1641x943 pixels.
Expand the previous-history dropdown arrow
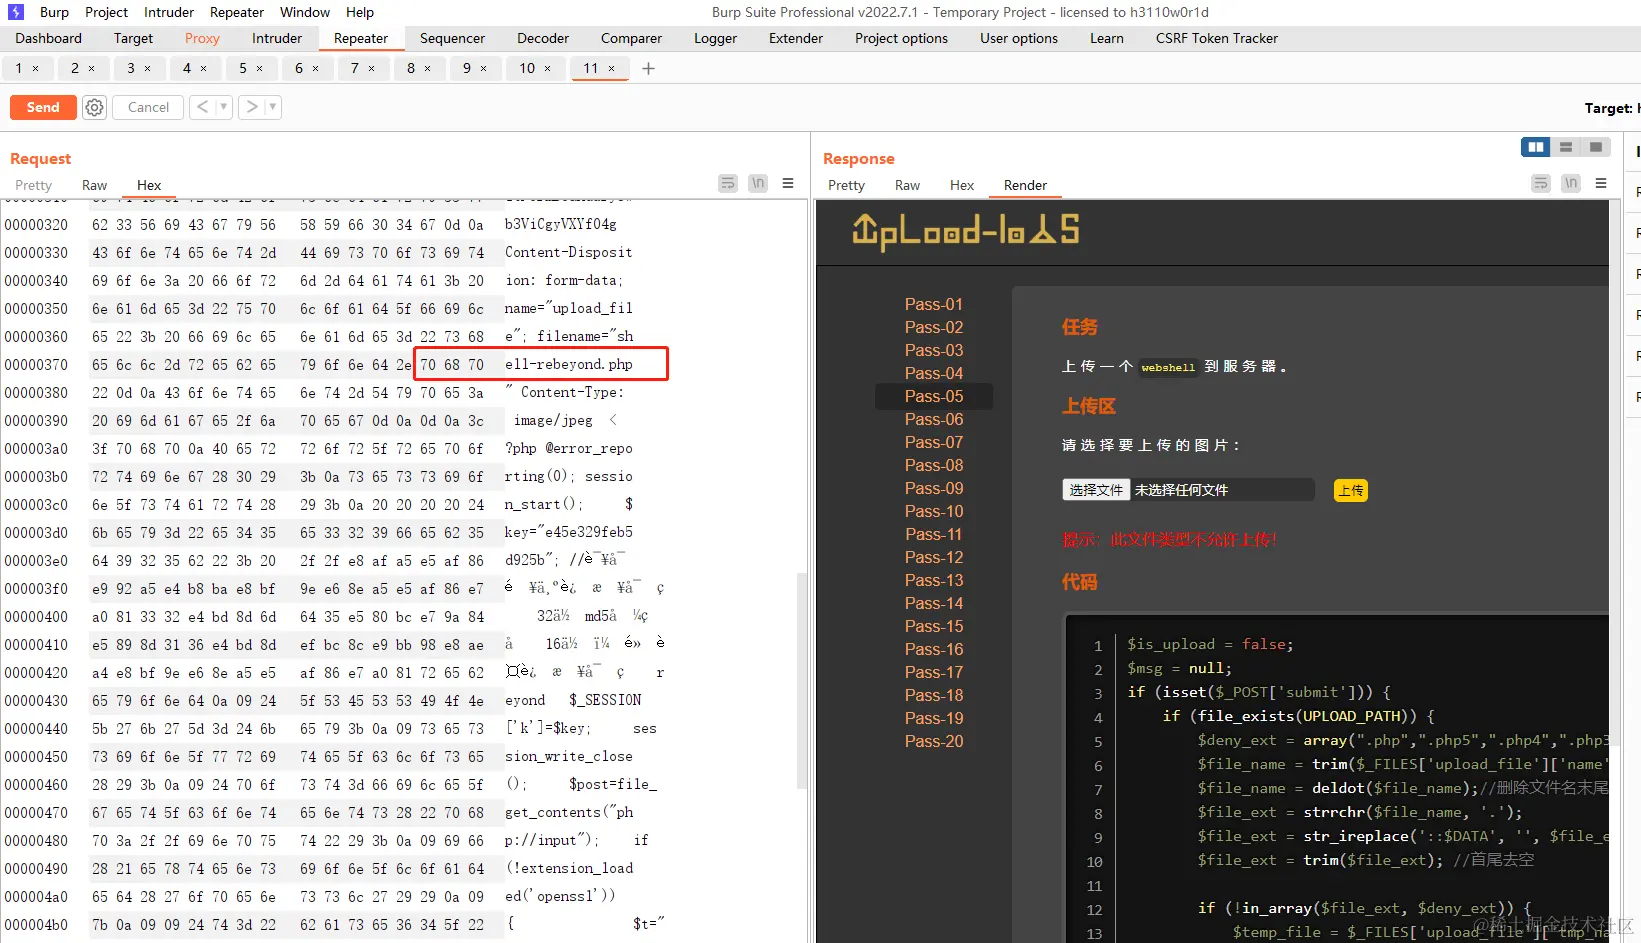tap(224, 107)
